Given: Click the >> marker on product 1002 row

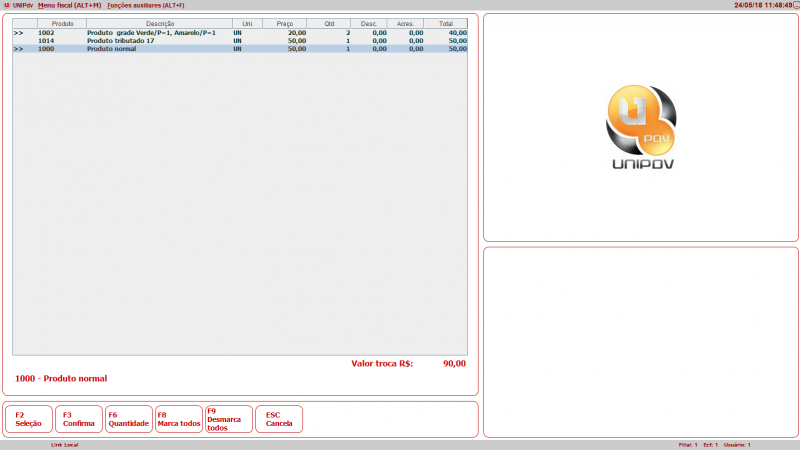Looking at the screenshot, I should (18, 33).
